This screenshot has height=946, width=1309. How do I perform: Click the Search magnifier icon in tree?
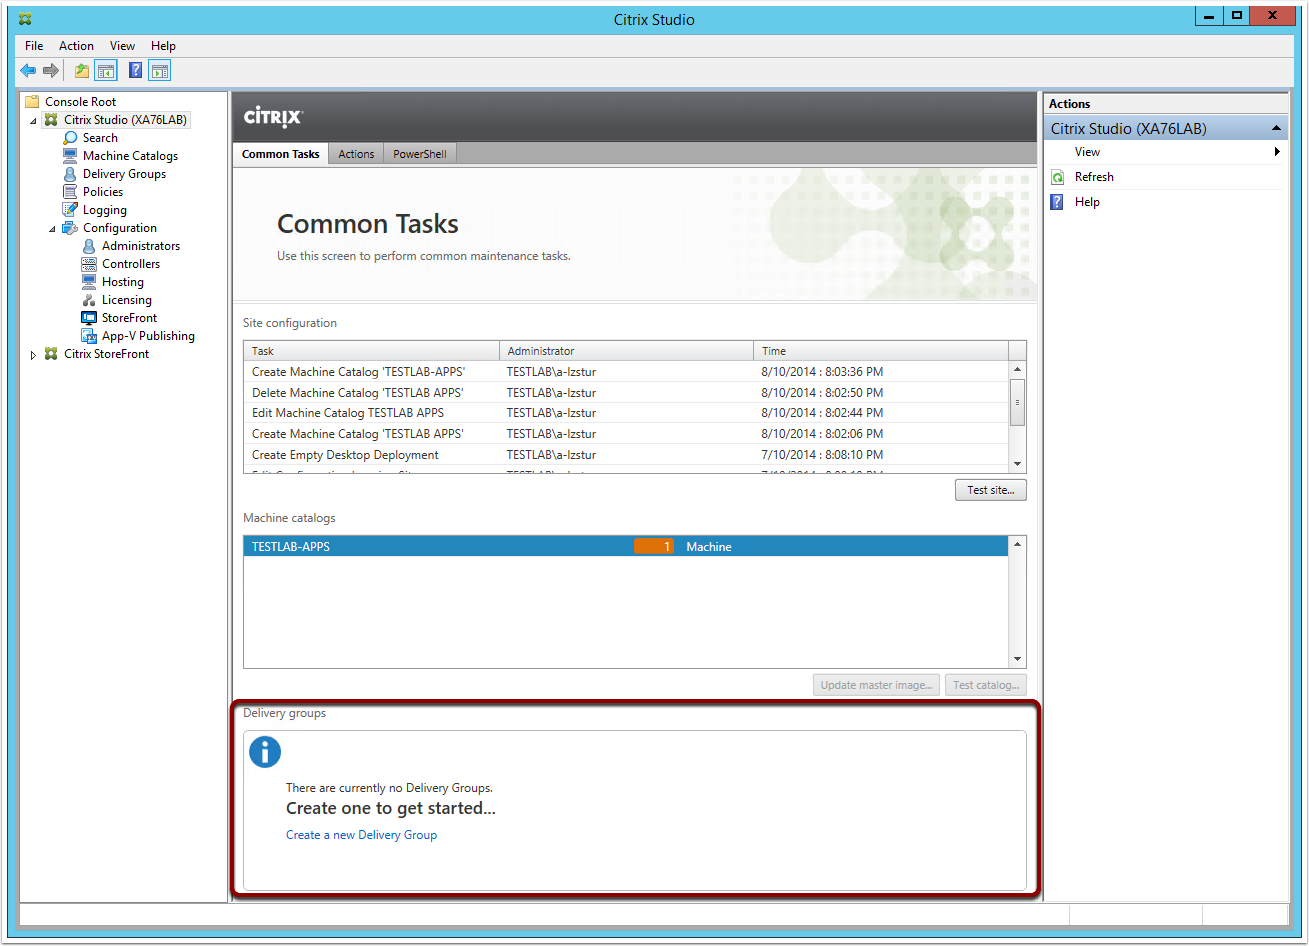70,138
